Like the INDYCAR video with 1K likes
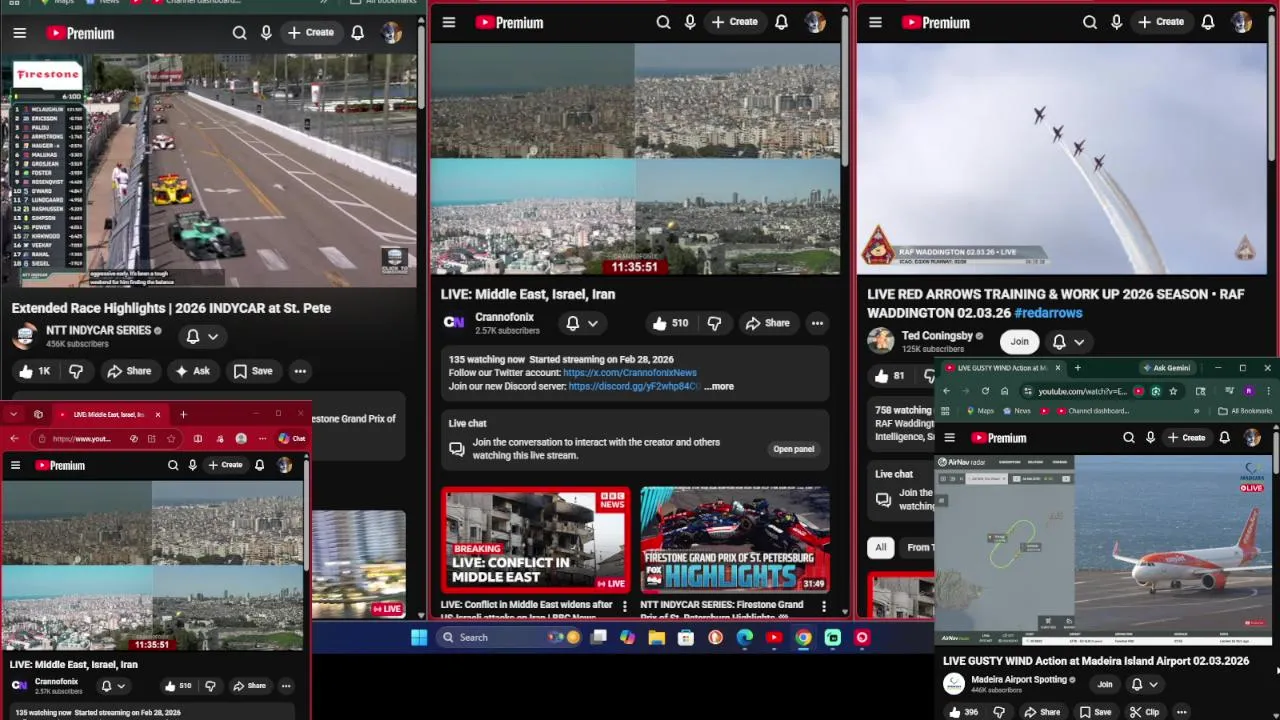1280x720 pixels. 33,371
